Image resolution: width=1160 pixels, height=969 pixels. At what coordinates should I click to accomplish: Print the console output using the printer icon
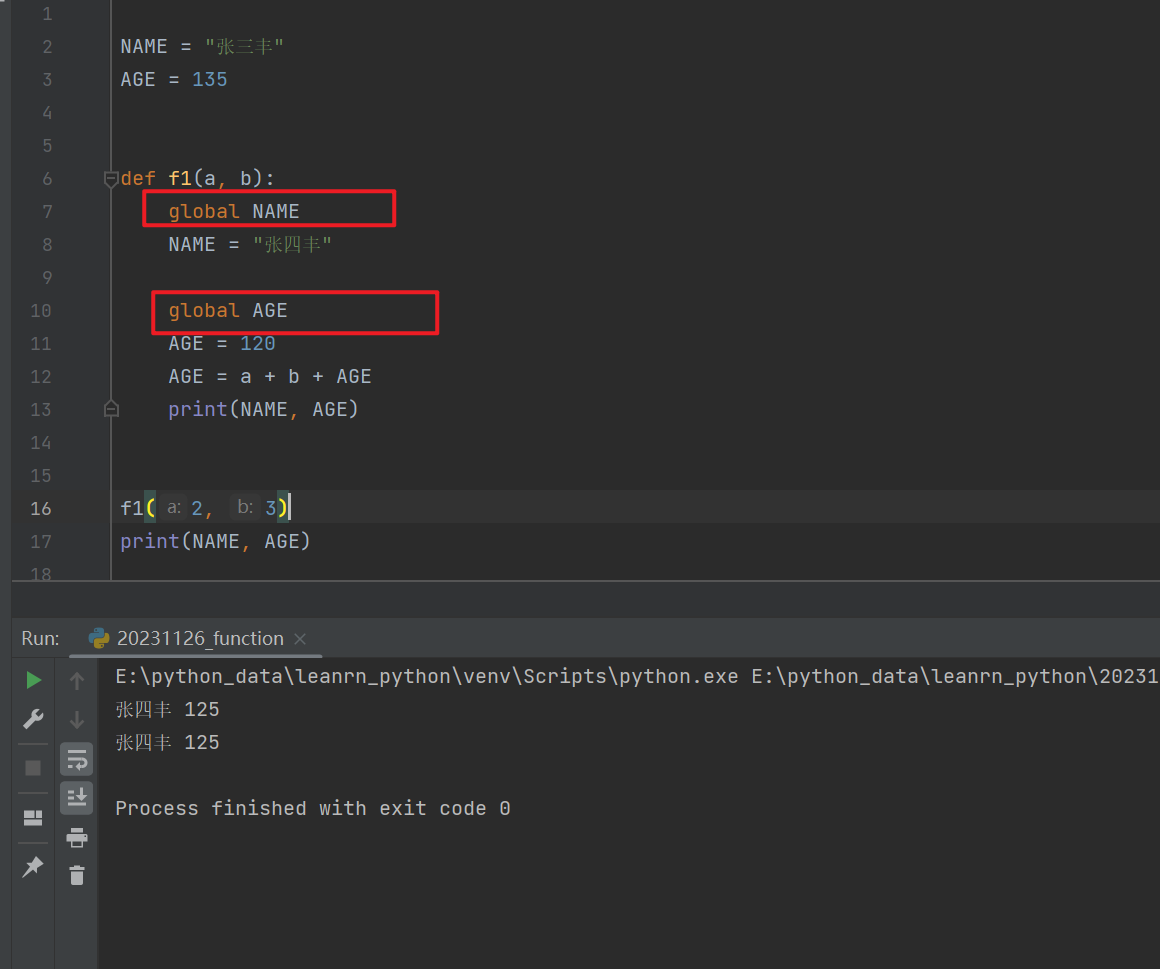[77, 838]
